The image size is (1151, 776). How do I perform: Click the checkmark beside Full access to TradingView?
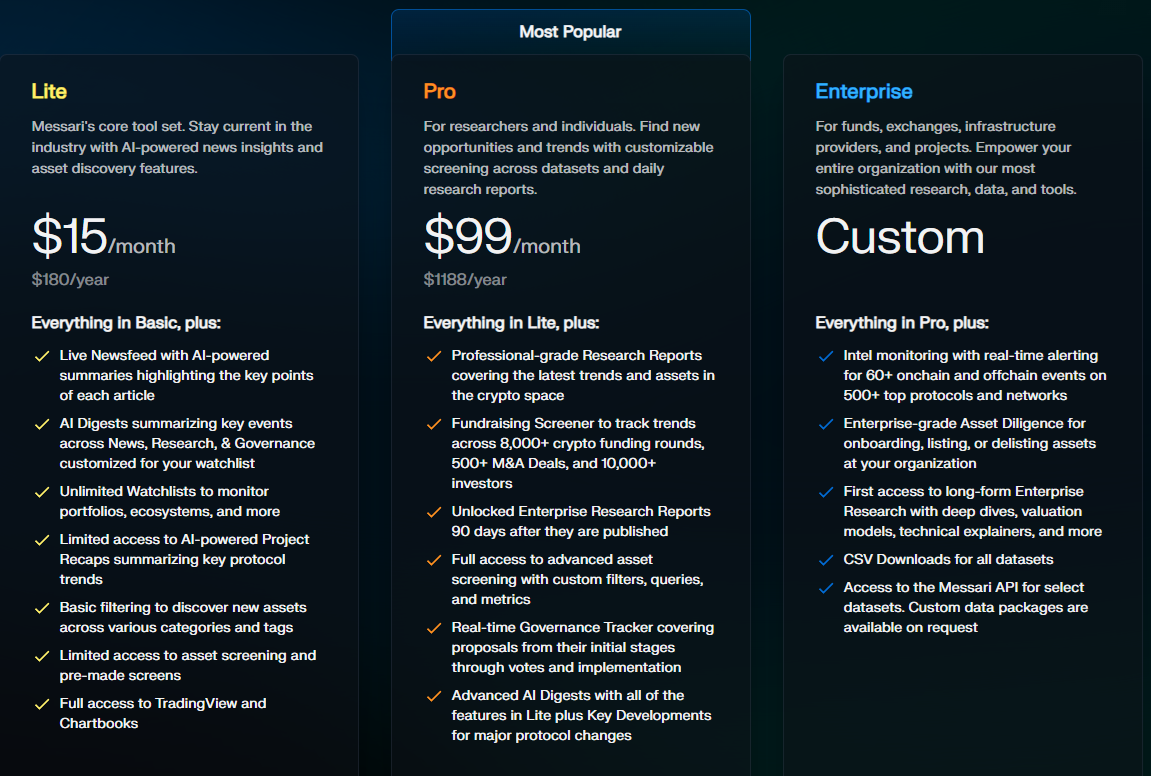(41, 704)
